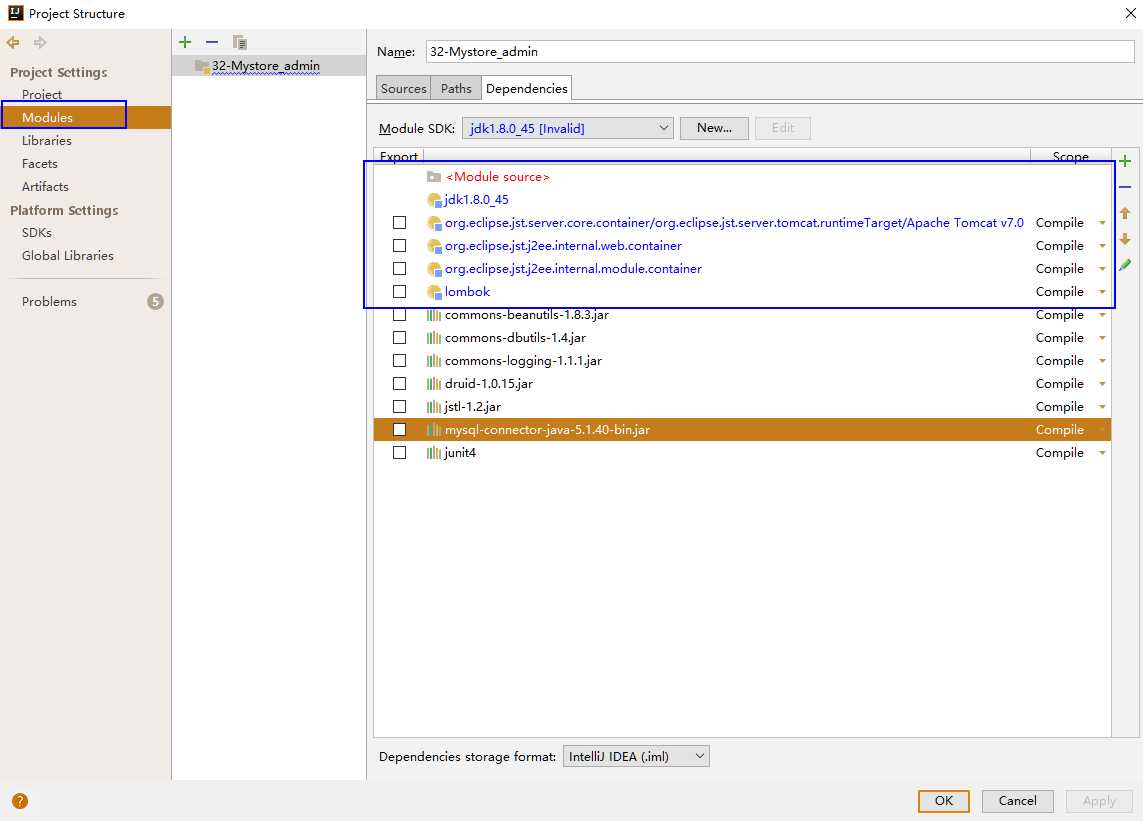This screenshot has width=1143, height=821.
Task: Select Libraries in the sidebar
Action: [47, 140]
